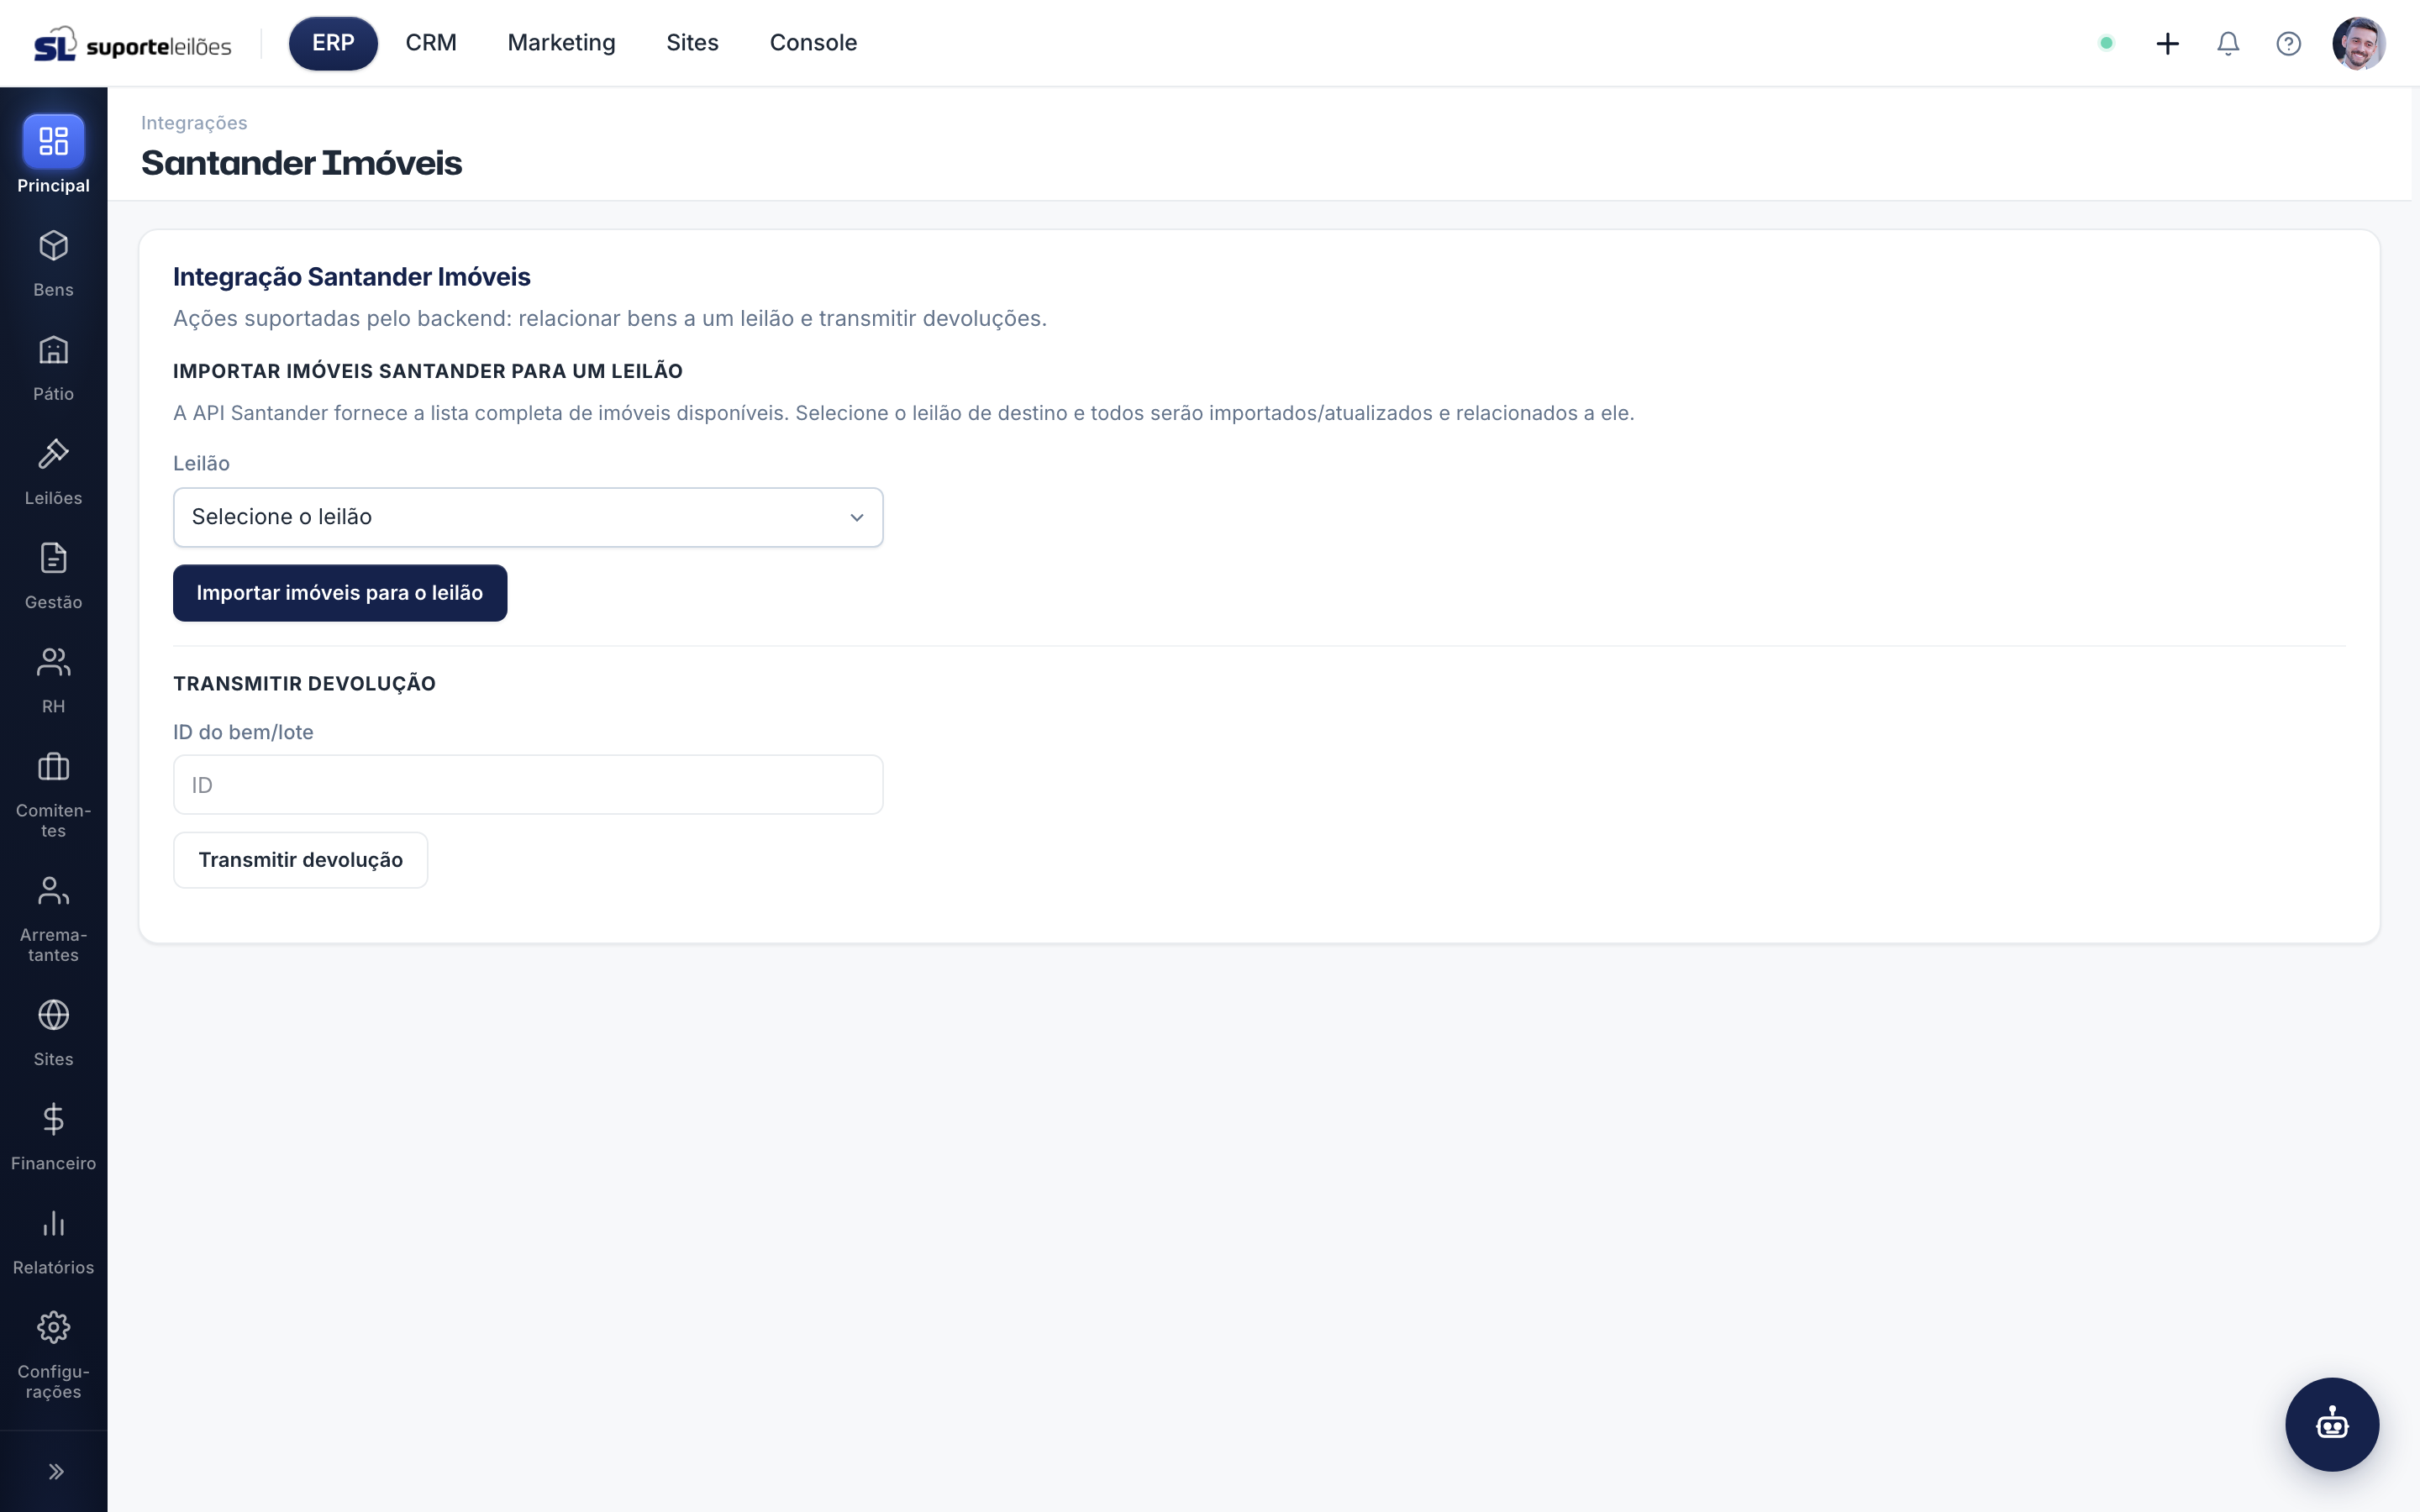This screenshot has width=2420, height=1512.
Task: Go to Pátio in the sidebar
Action: [x=53, y=368]
